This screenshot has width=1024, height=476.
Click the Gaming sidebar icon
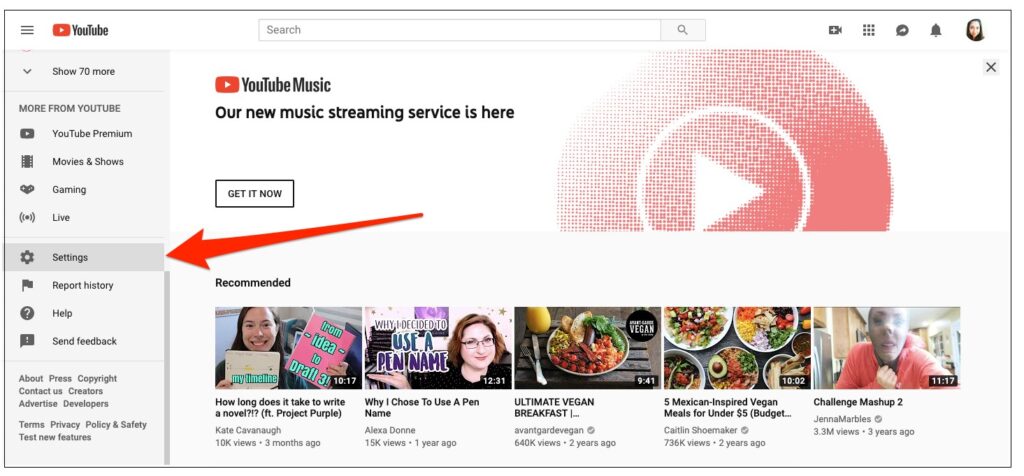click(27, 189)
